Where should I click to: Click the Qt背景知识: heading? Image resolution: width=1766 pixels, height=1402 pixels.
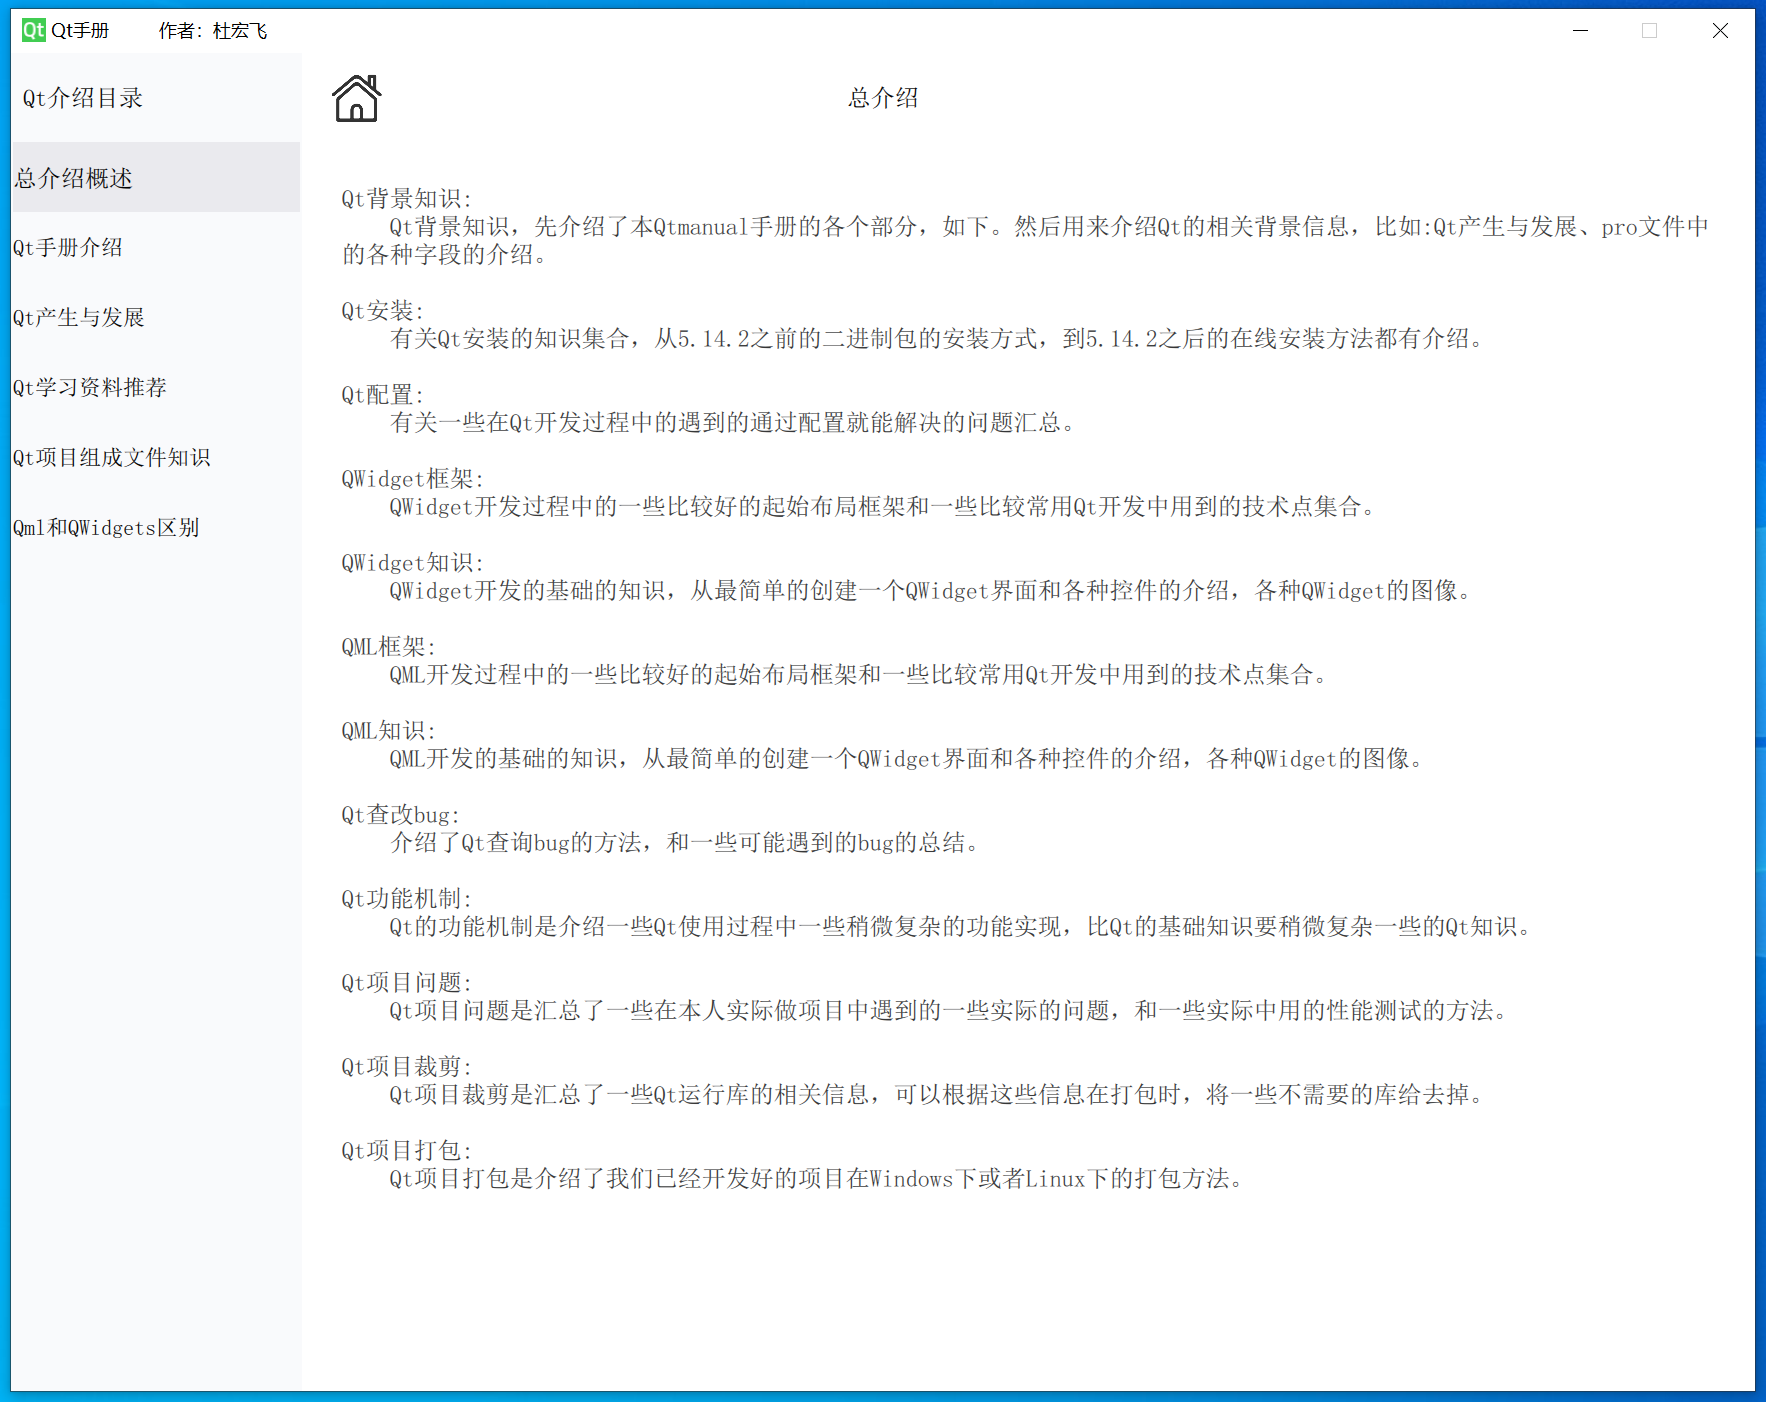pos(406,199)
